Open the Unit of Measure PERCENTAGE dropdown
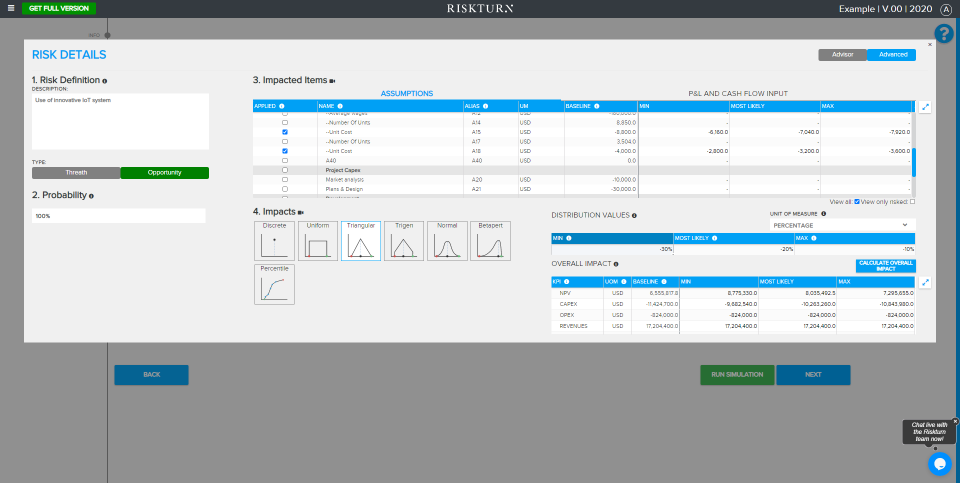 click(842, 225)
